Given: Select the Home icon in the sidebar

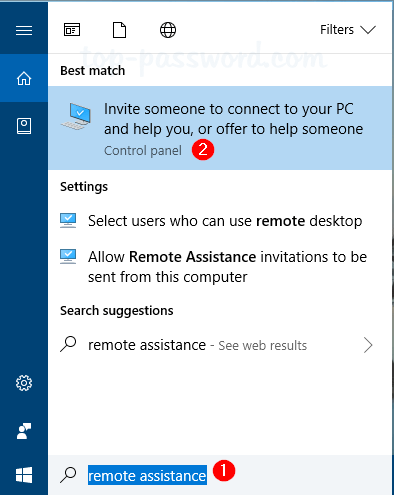Looking at the screenshot, I should [24, 79].
